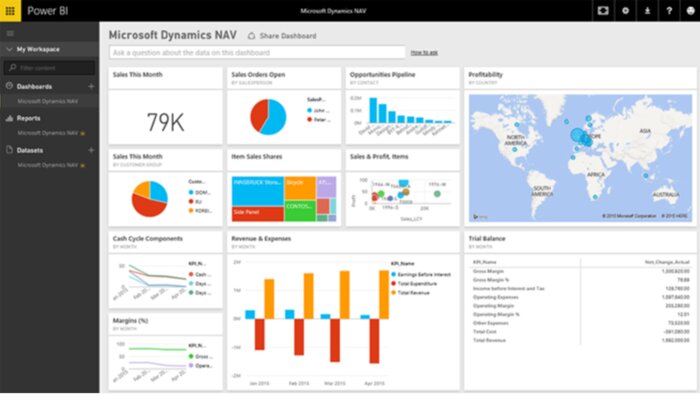
Task: Select Total Revenue row in Trial Balance
Action: tap(581, 340)
